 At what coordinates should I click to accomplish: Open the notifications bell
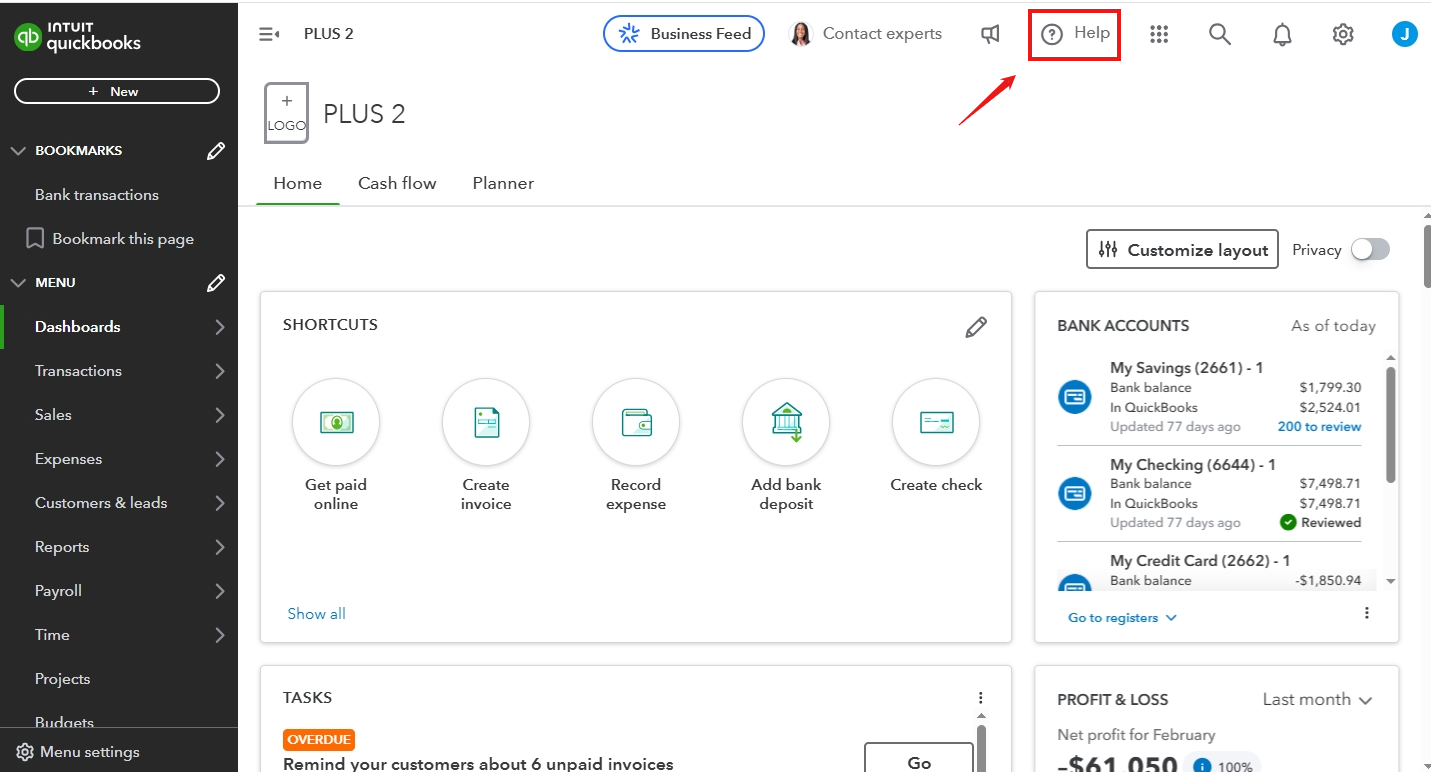tap(1282, 35)
